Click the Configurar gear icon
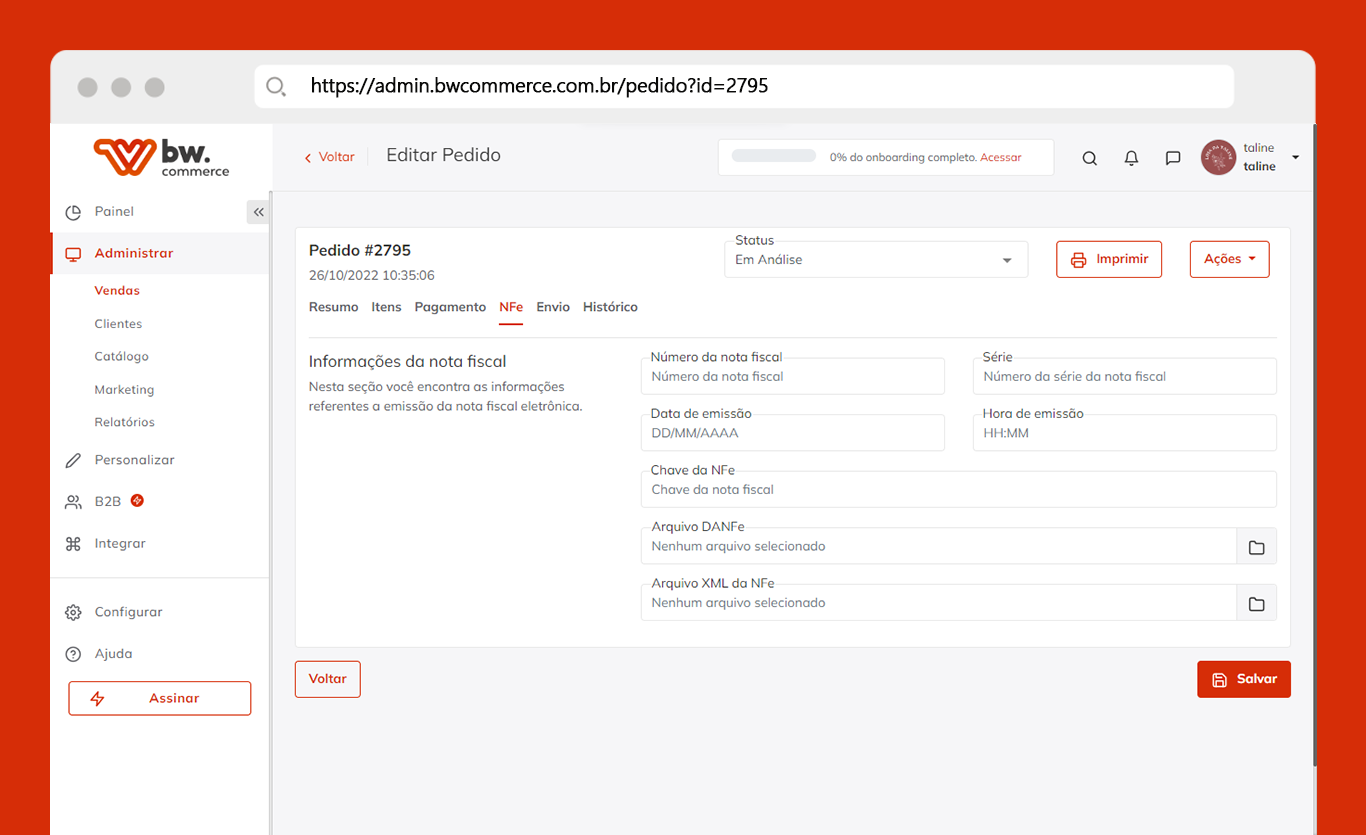 point(73,612)
